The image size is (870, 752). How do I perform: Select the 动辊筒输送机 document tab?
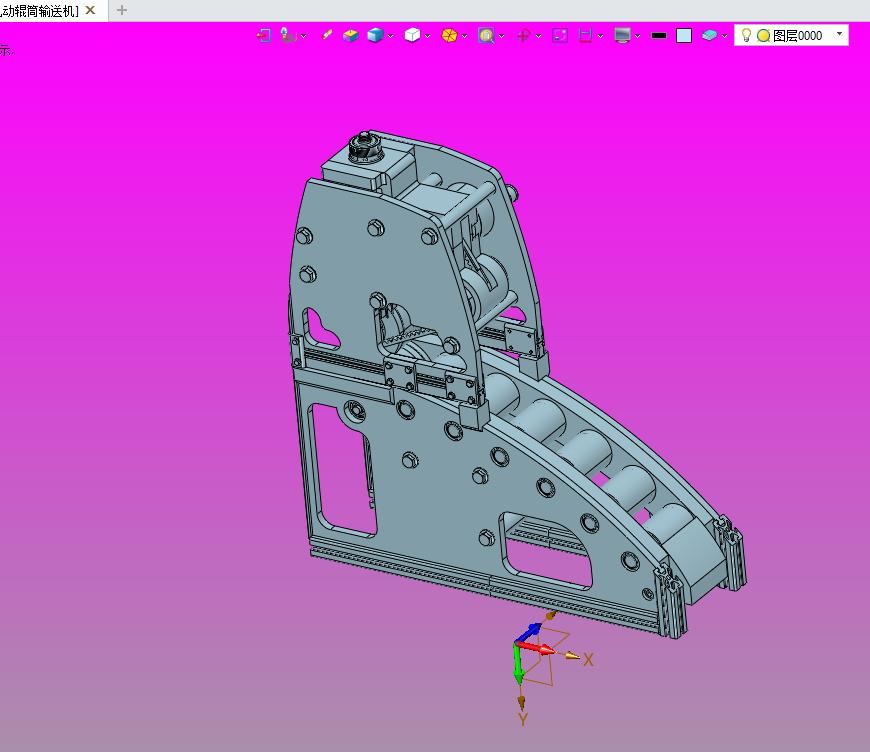pos(40,11)
